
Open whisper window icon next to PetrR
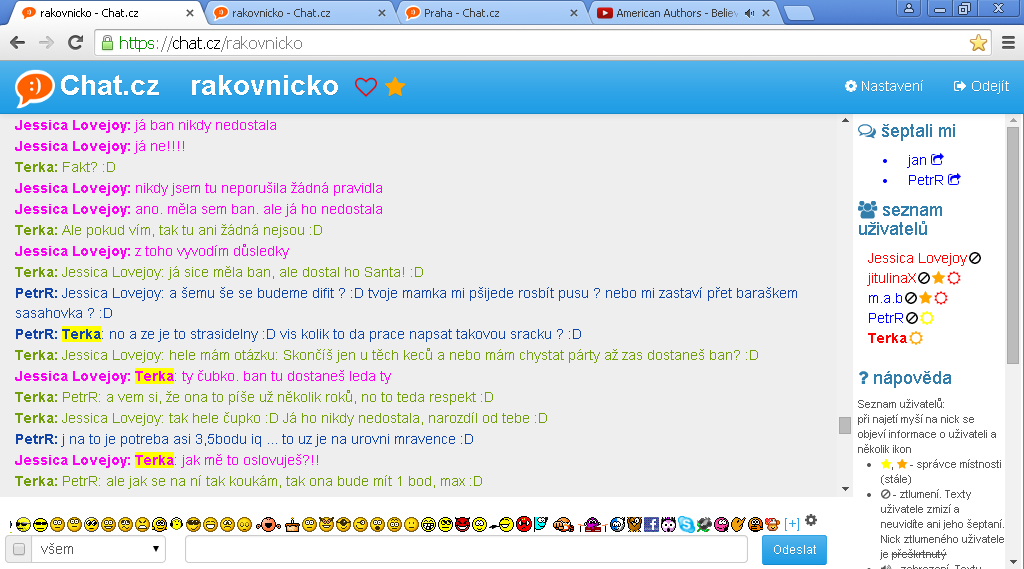pyautogui.click(x=954, y=179)
